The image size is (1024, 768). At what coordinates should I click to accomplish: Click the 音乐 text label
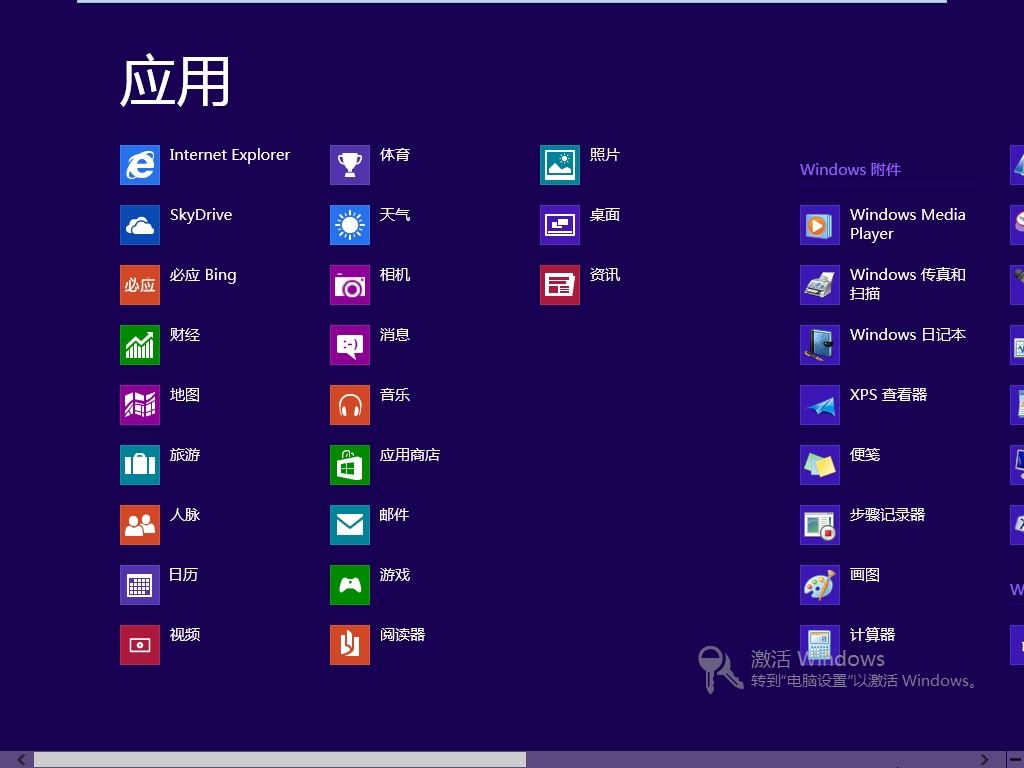tap(394, 394)
